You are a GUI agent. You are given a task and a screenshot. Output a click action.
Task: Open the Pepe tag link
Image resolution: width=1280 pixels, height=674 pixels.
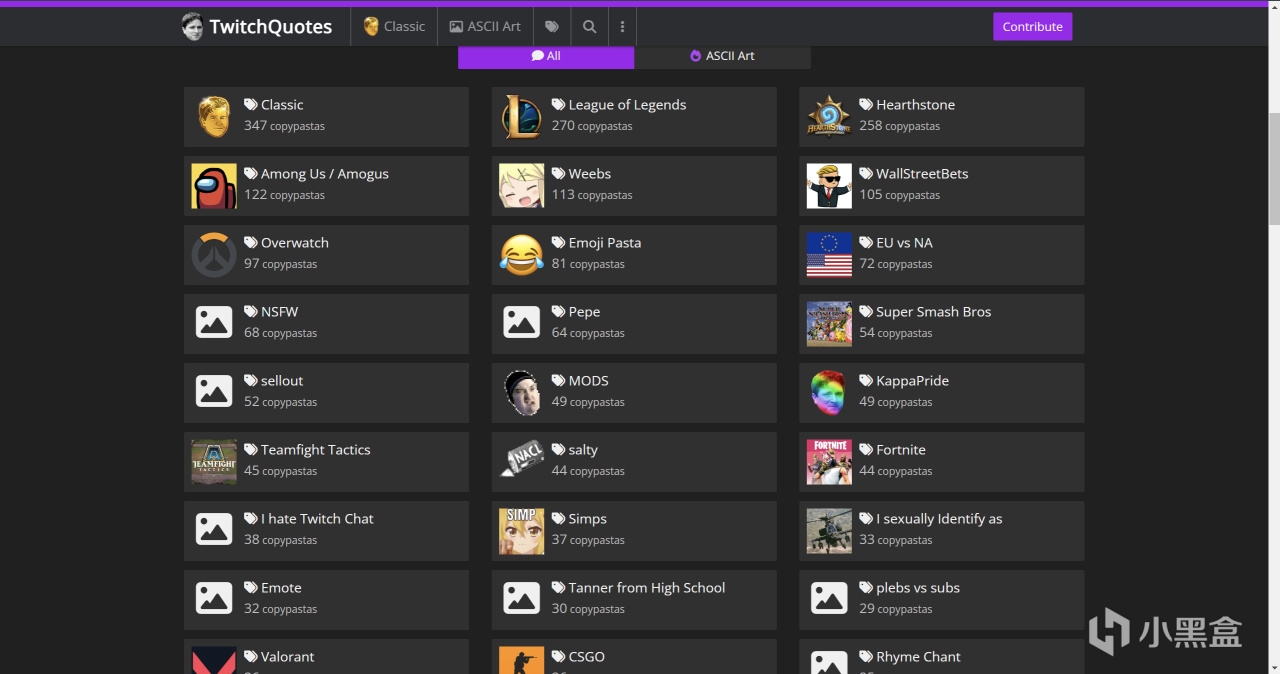pos(576,312)
